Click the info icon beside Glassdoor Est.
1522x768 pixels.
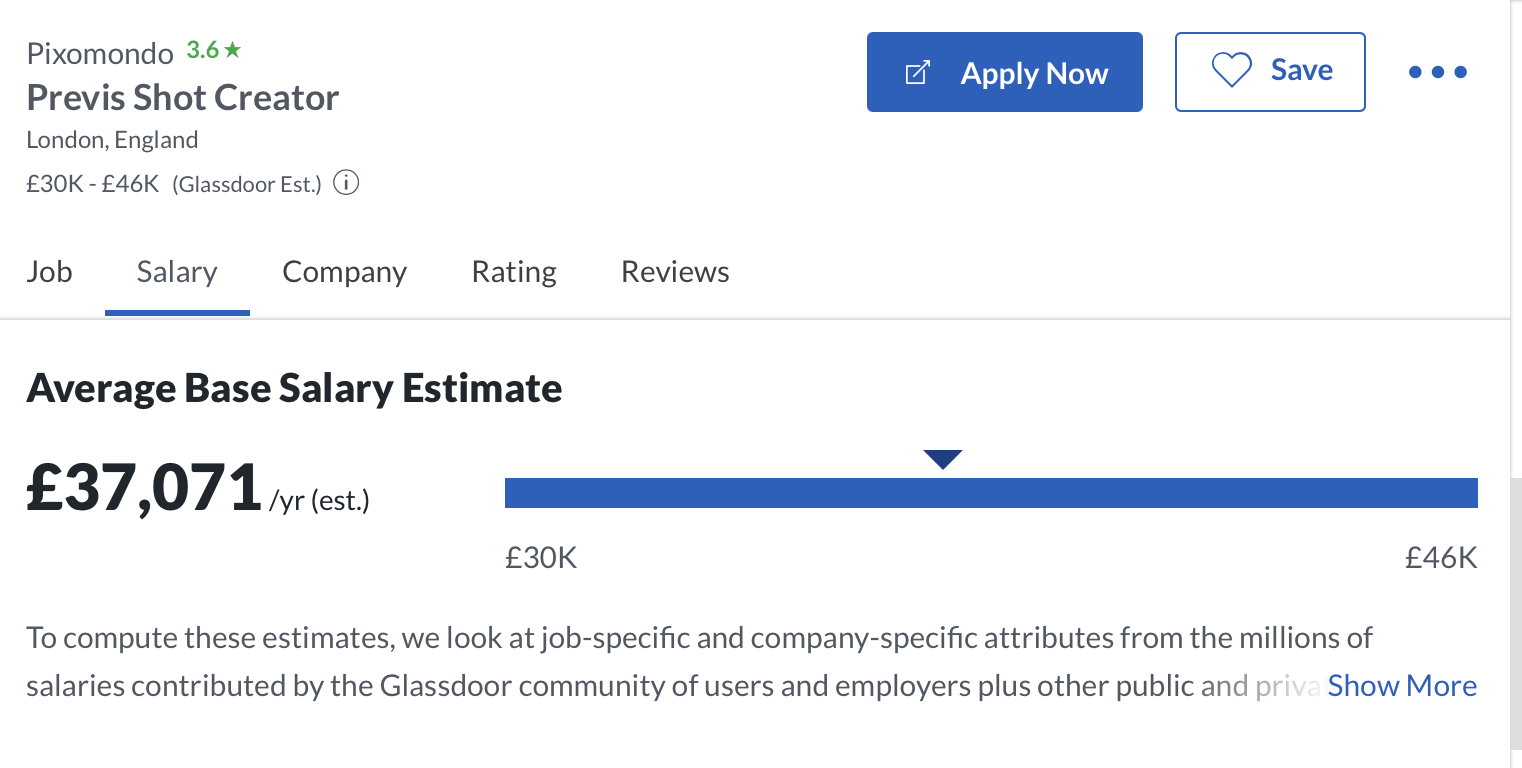346,184
